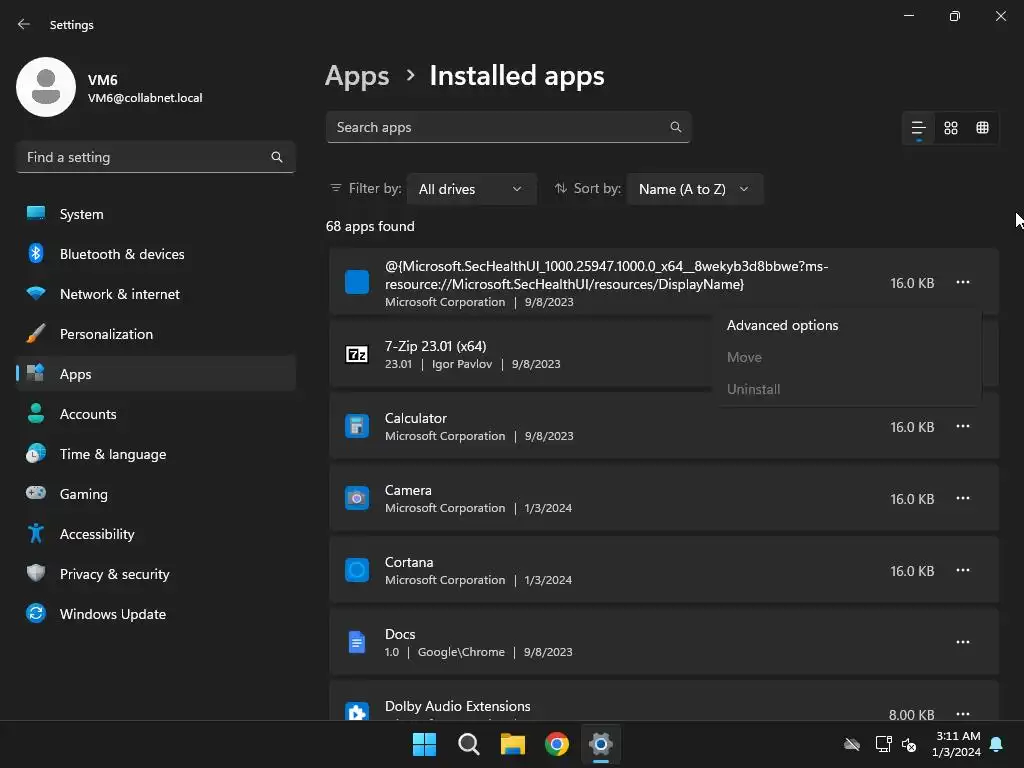Open Google Chrome from the taskbar
Viewport: 1024px width, 768px height.
point(557,744)
